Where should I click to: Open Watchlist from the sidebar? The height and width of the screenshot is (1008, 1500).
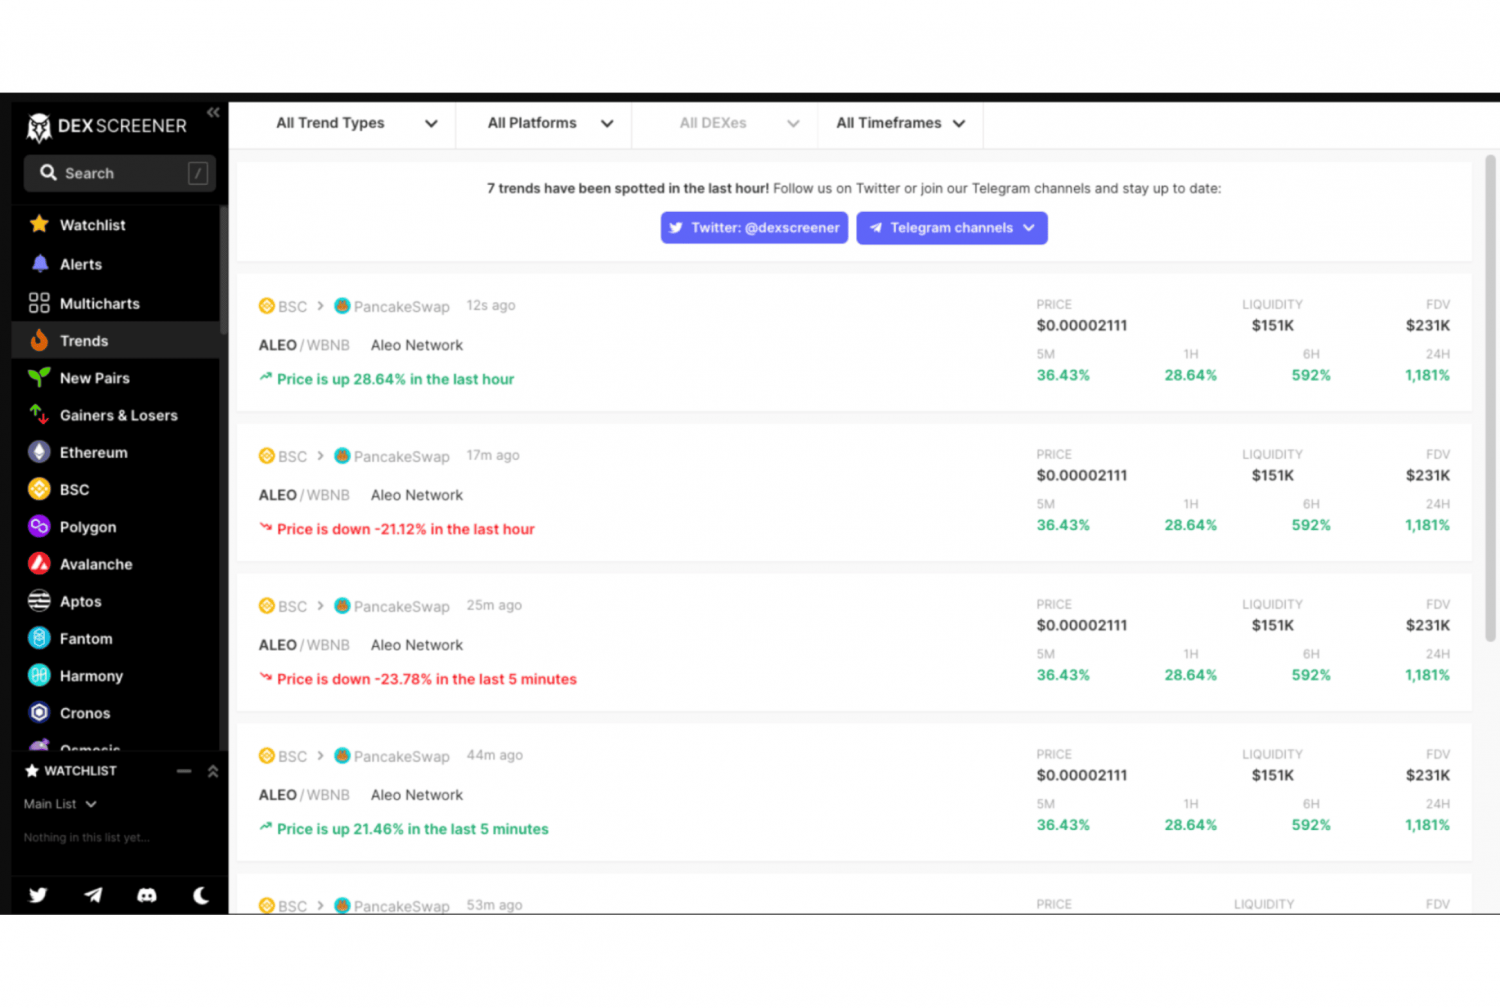92,225
